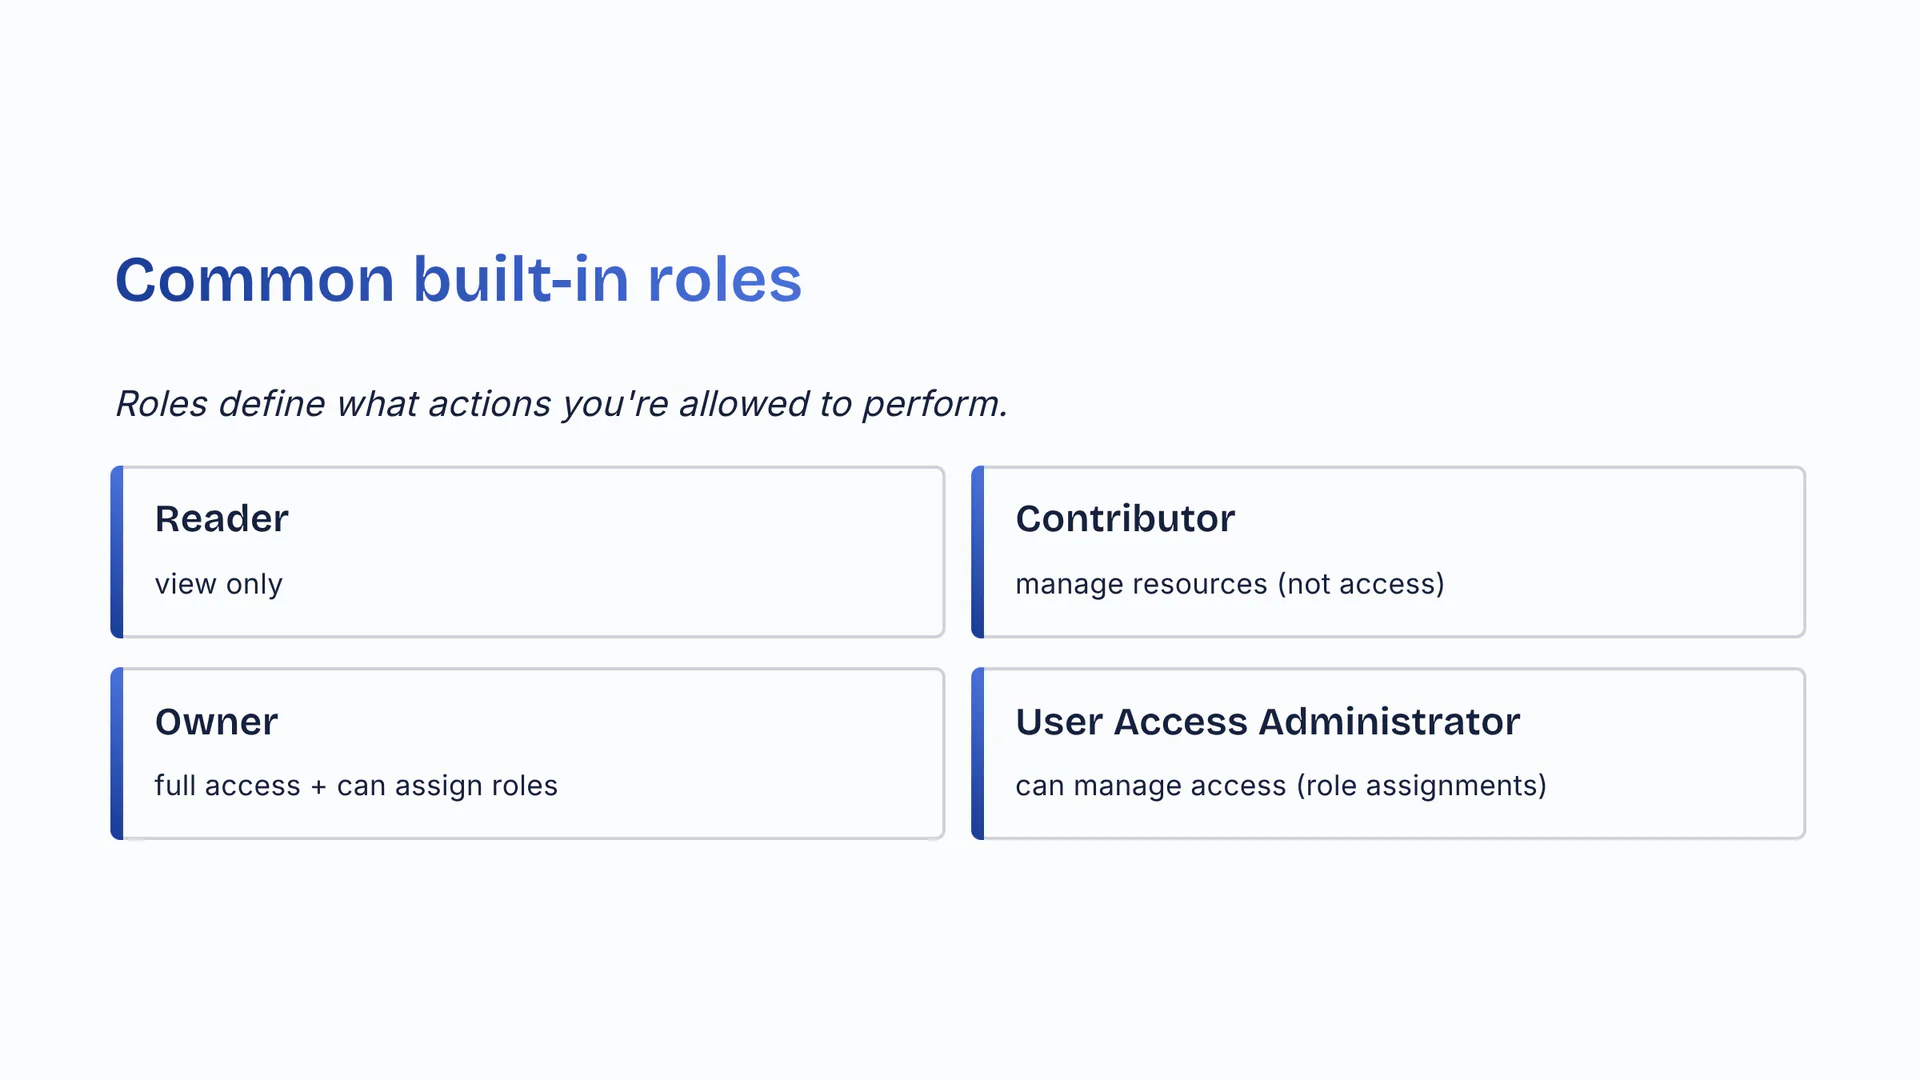The image size is (1920, 1080).
Task: Click the Reader card heading
Action: [221, 519]
